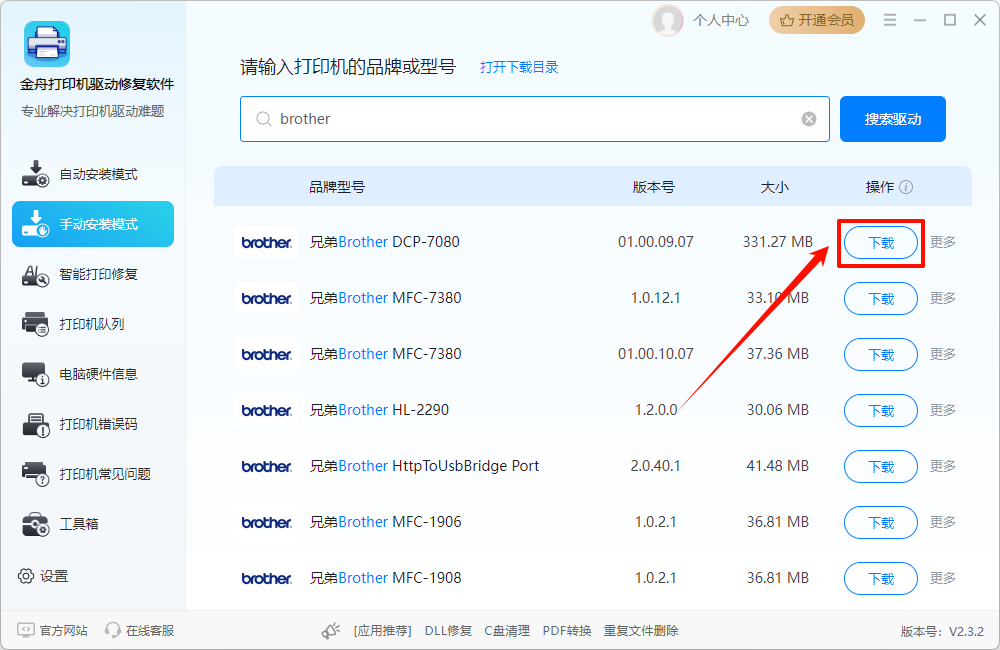Expand 更多 options for Brother HL-2290
Image resolution: width=1000 pixels, height=650 pixels.
pos(942,410)
